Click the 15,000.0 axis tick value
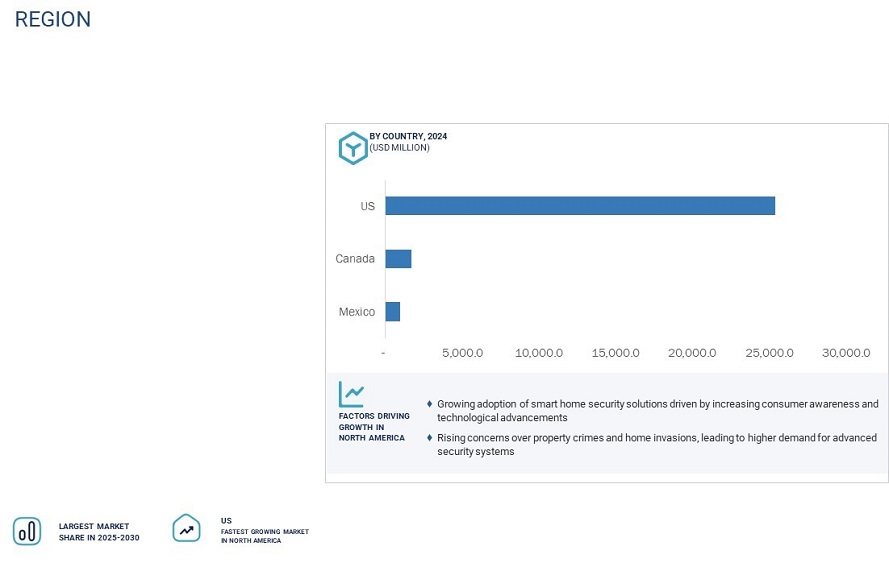Screen dimensions: 889x571 615,353
